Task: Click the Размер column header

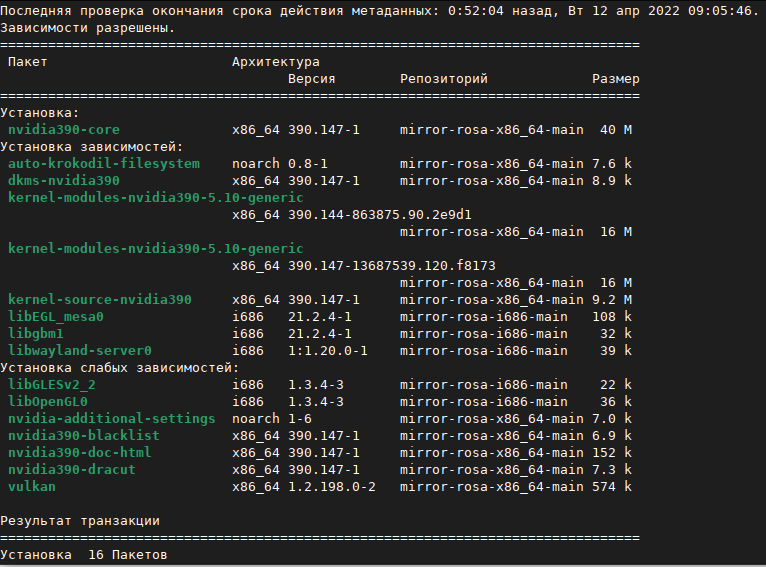Action: coord(615,79)
